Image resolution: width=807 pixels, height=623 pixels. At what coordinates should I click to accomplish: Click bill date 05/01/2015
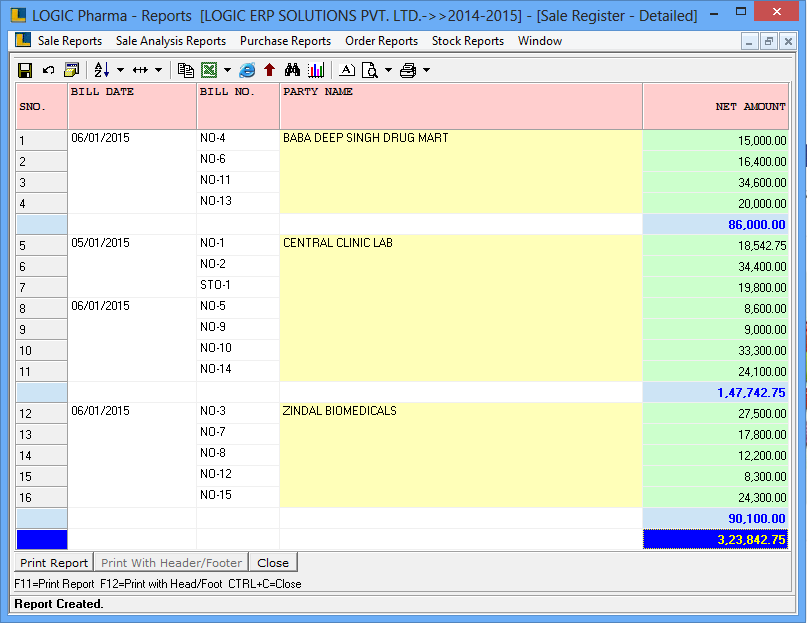pyautogui.click(x=100, y=243)
